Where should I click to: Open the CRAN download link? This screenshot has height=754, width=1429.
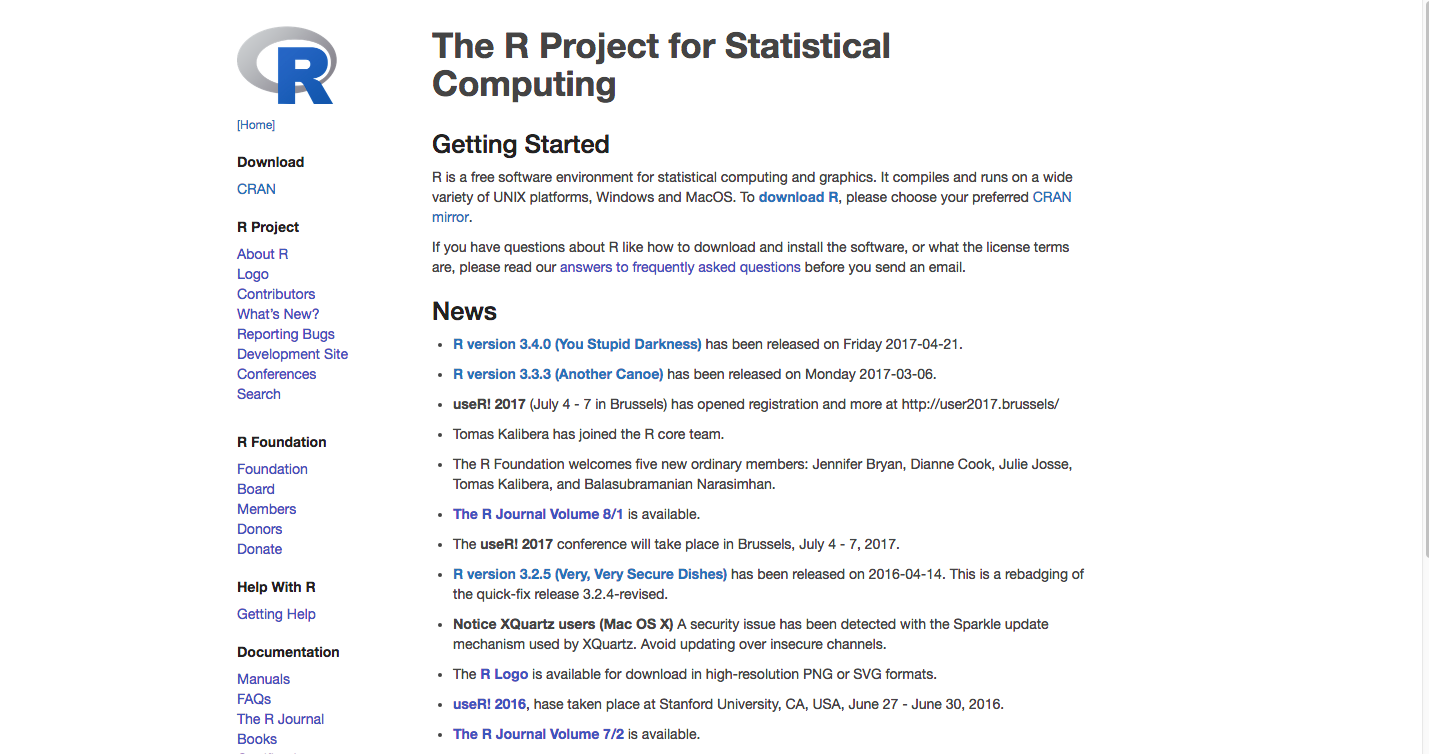[x=256, y=189]
